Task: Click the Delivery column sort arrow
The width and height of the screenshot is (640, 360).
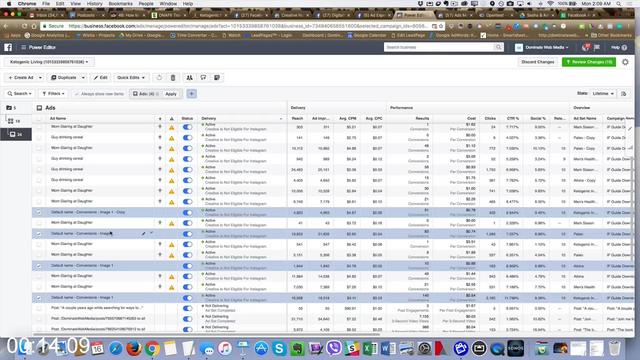Action: 281,119
